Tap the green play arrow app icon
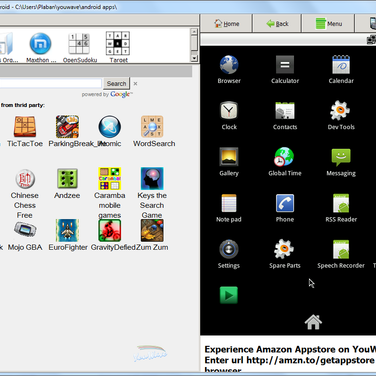The image size is (376, 376). point(229,295)
